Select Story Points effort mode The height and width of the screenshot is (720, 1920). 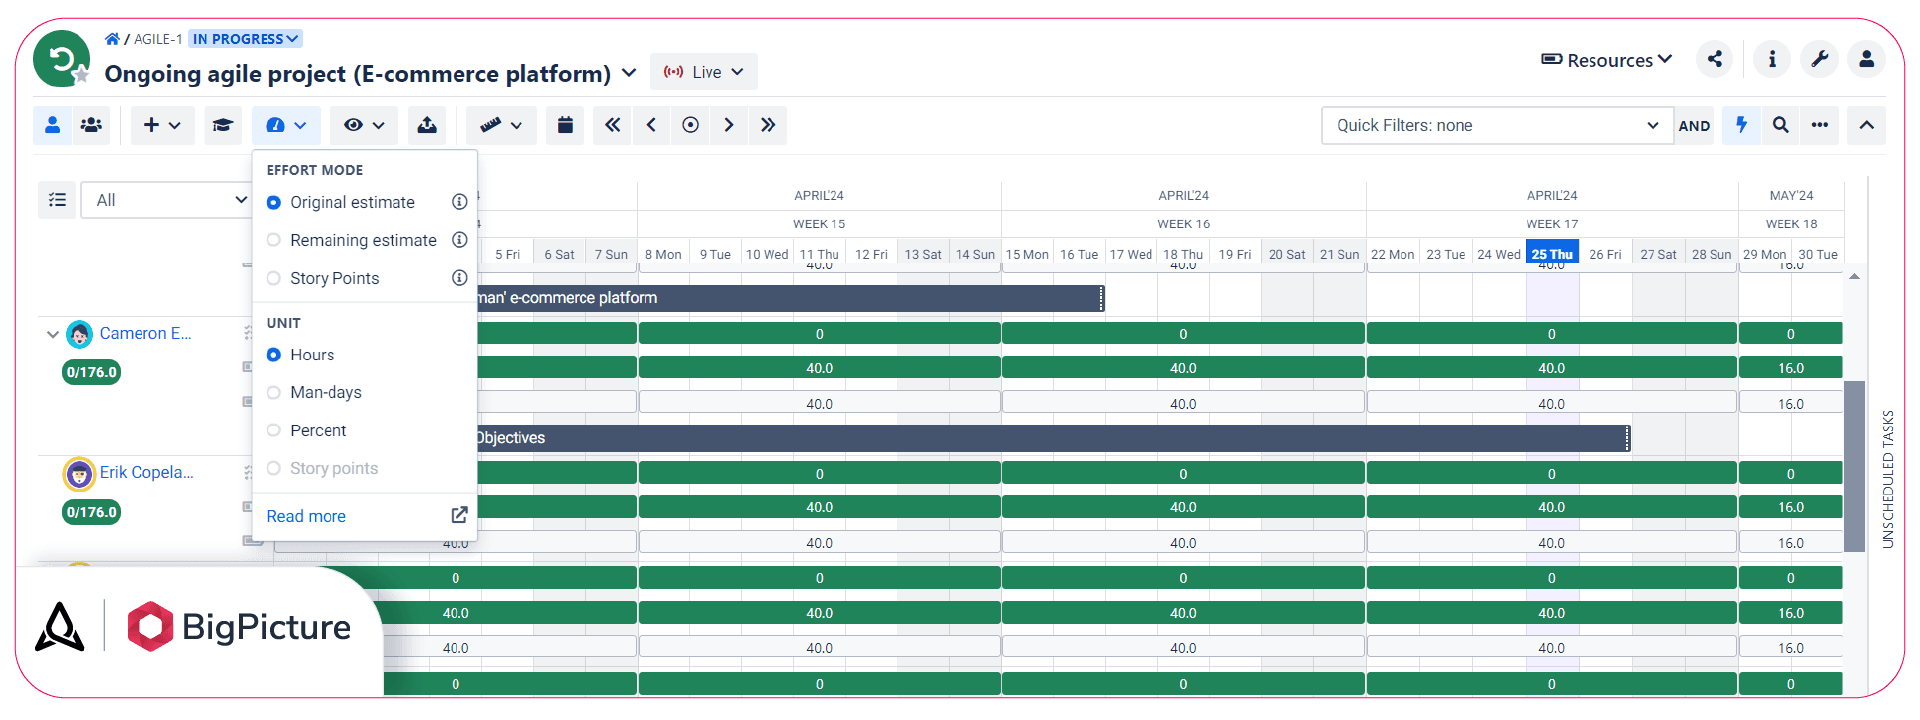click(x=335, y=278)
